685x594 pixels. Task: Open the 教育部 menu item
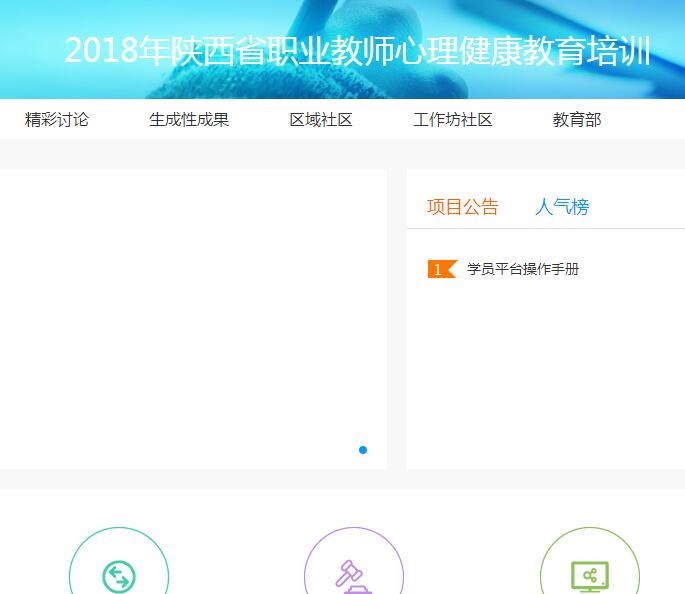pyautogui.click(x=577, y=120)
